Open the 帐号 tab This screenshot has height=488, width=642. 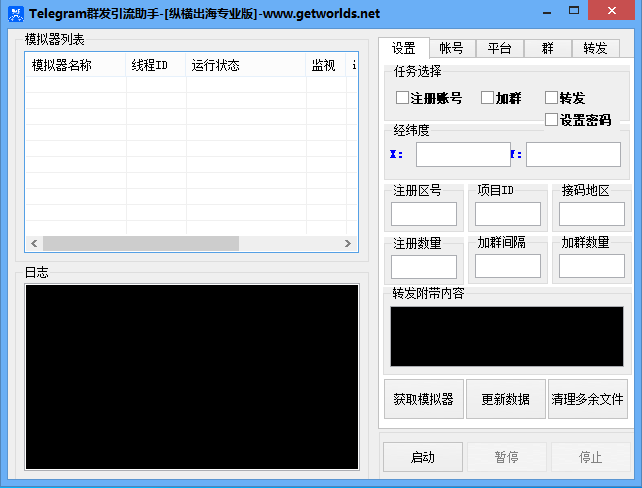pos(452,48)
